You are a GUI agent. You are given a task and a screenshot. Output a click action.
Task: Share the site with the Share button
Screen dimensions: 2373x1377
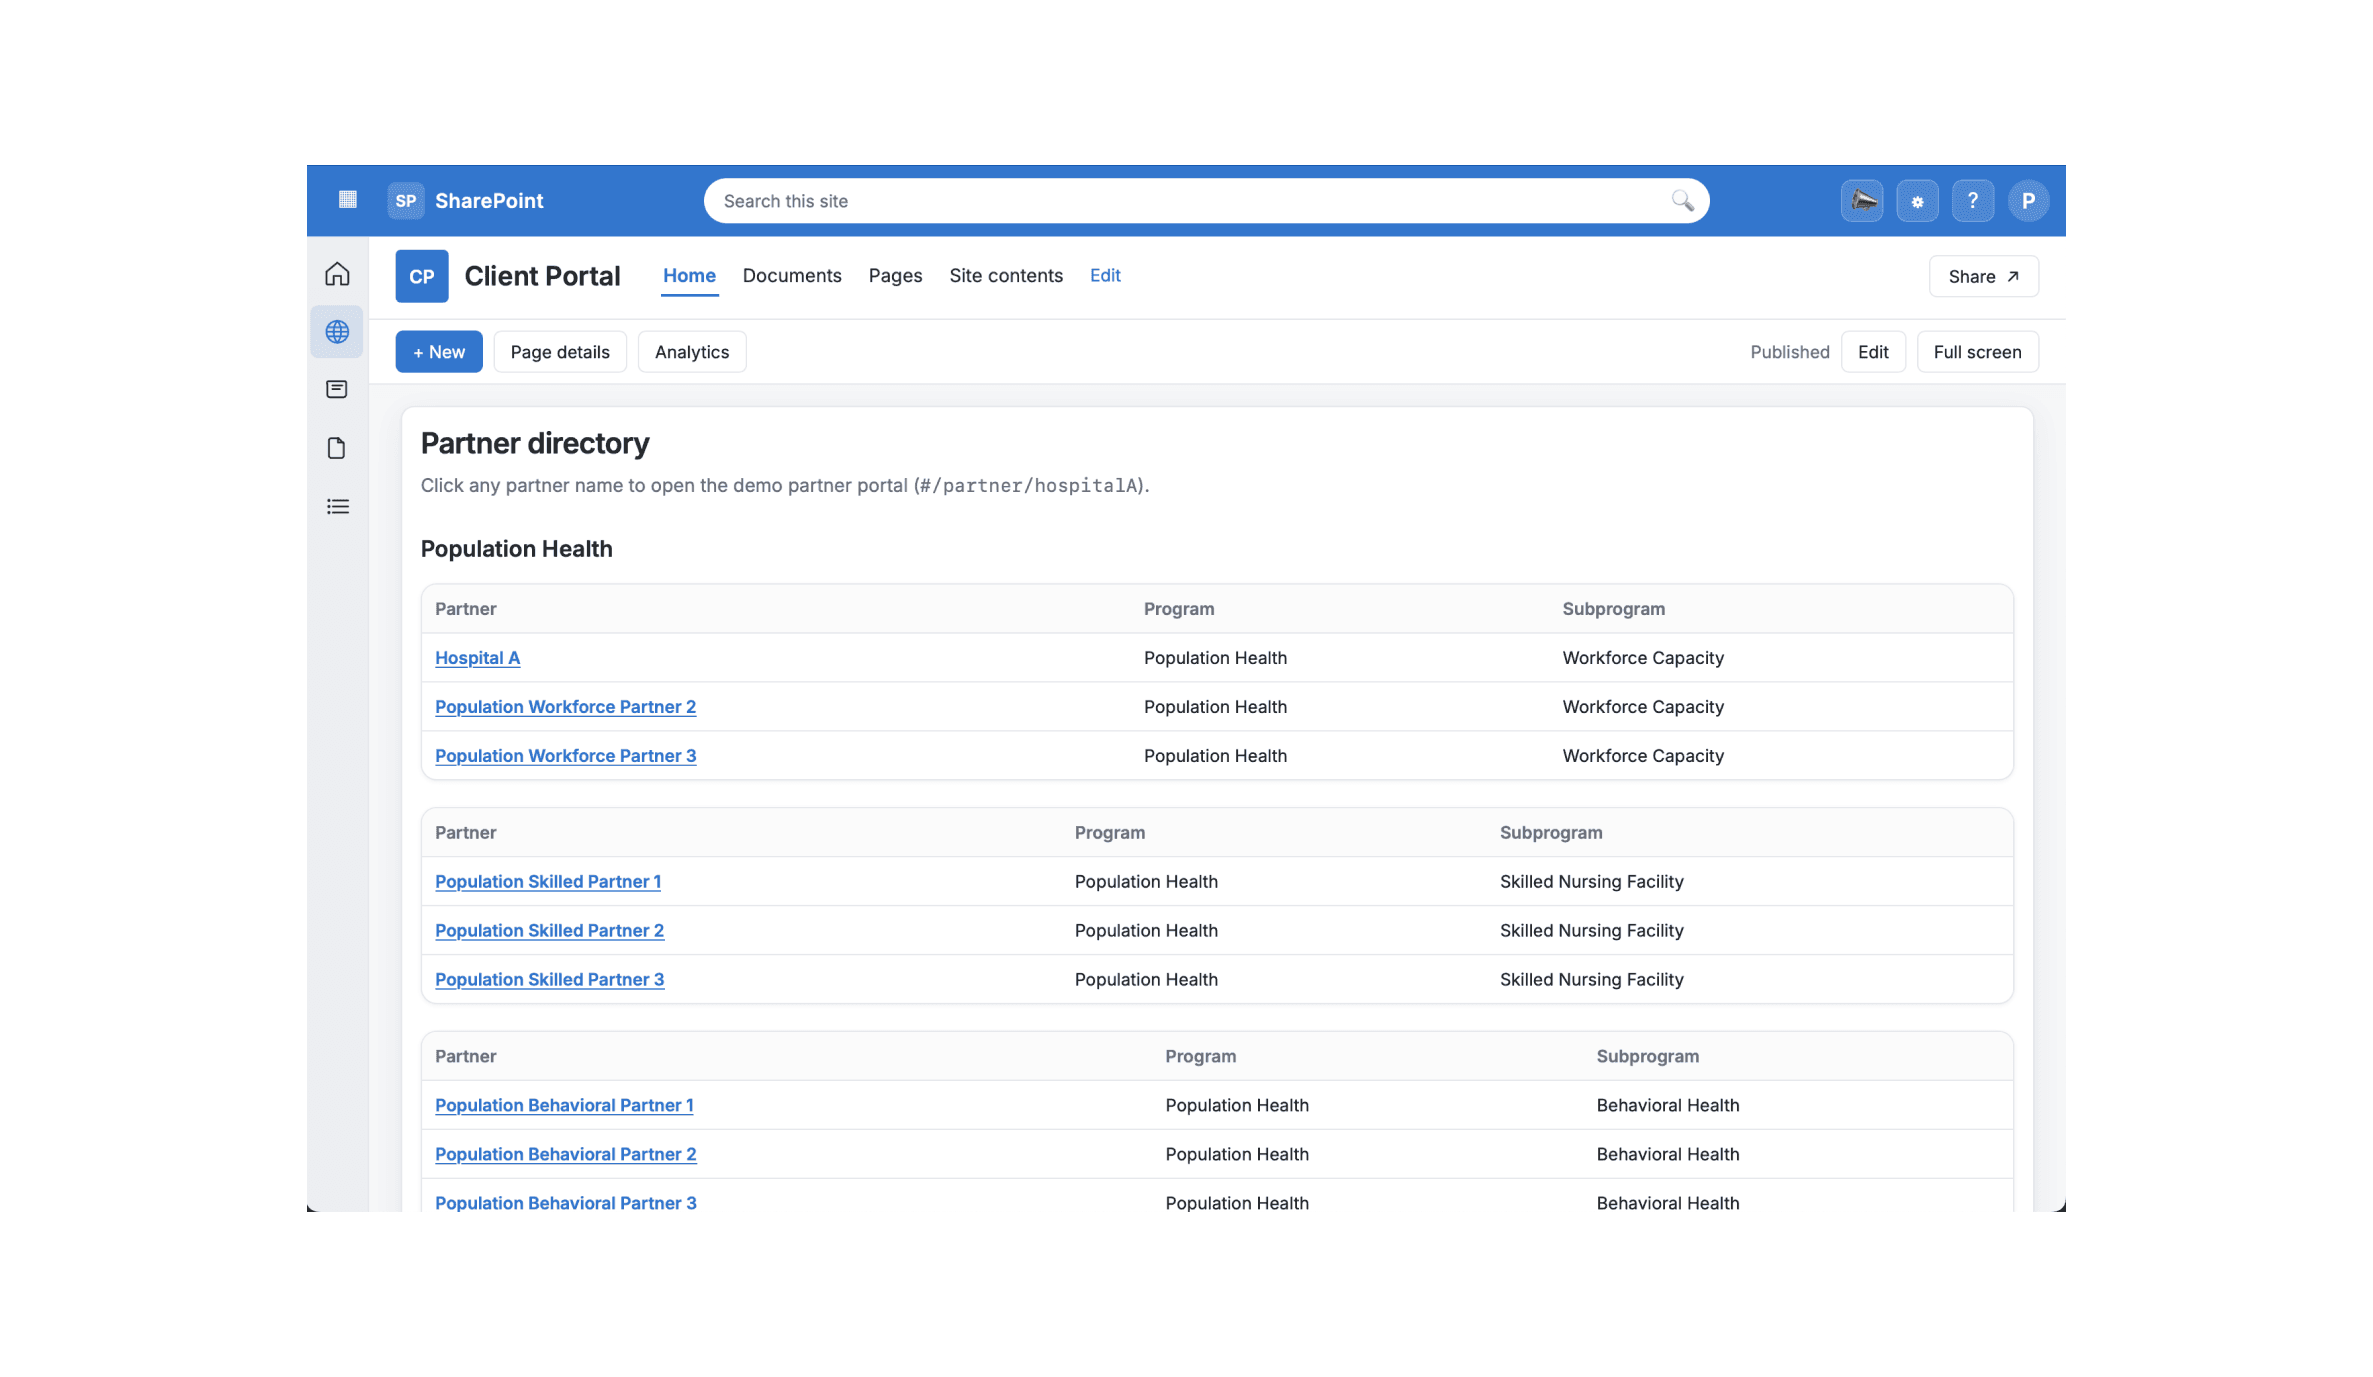(x=1984, y=276)
